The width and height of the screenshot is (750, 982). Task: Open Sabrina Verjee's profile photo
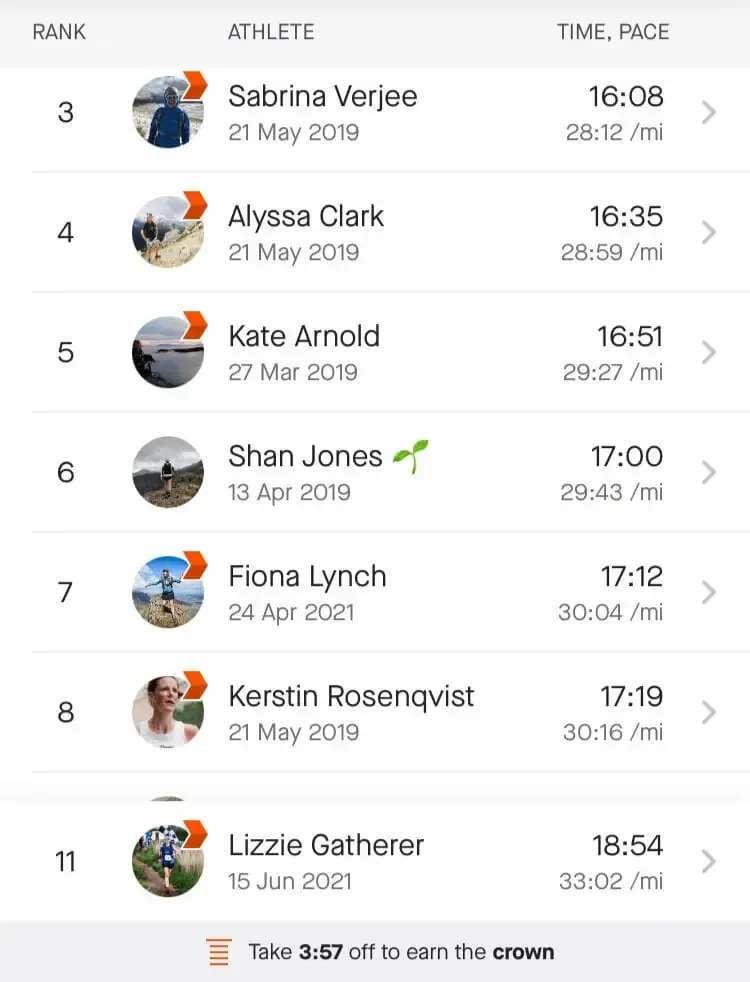[167, 112]
